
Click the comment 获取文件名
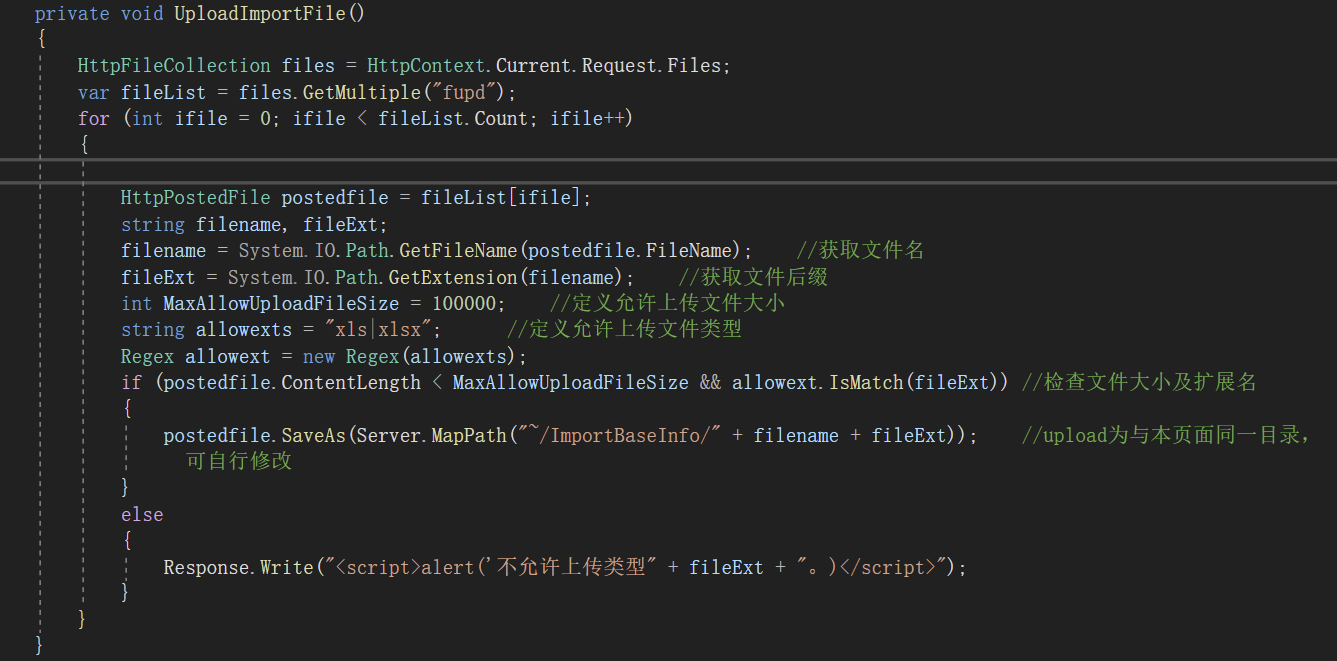point(861,250)
